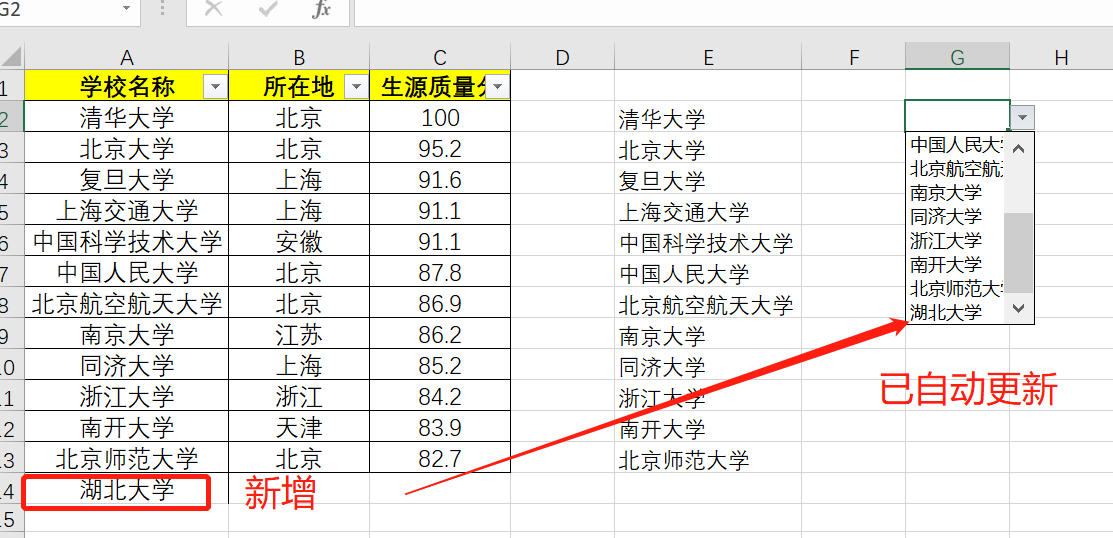Click Select All corner triangle

pos(12,57)
